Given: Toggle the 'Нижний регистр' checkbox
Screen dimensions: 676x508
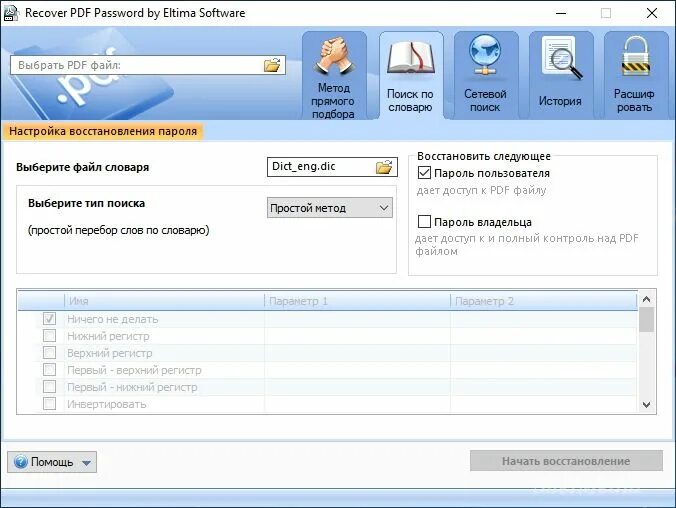Looking at the screenshot, I should click(x=50, y=336).
